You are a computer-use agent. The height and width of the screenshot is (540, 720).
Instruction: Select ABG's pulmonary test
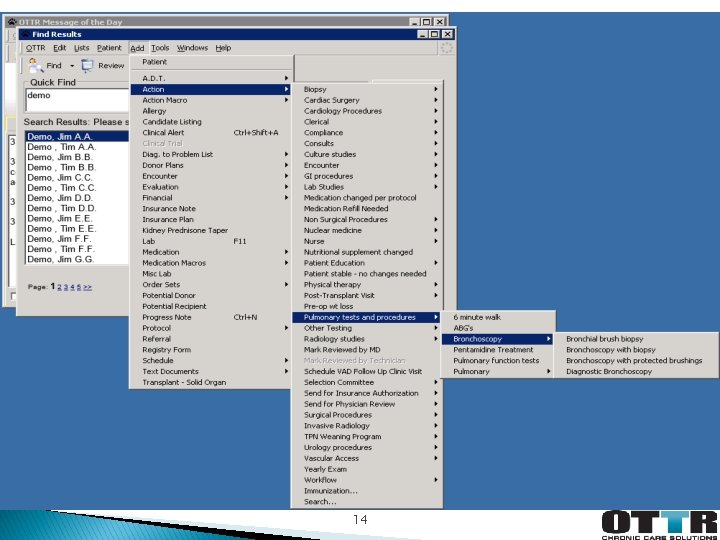click(x=497, y=328)
